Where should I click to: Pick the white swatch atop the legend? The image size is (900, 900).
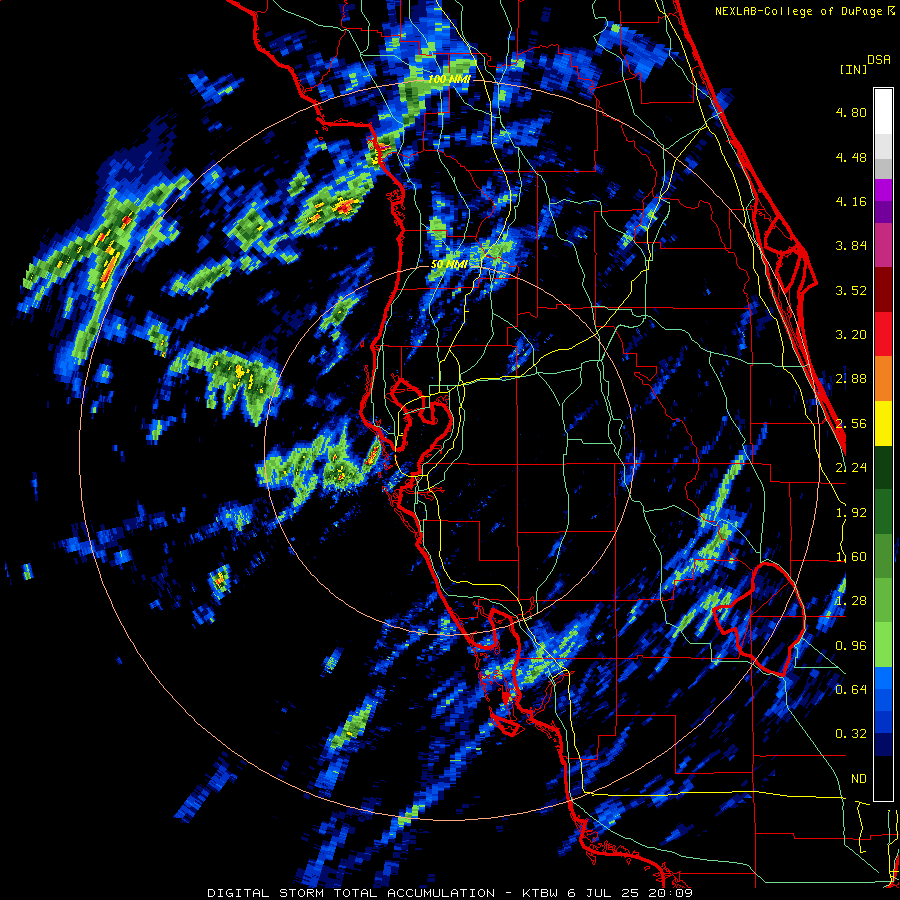point(883,112)
